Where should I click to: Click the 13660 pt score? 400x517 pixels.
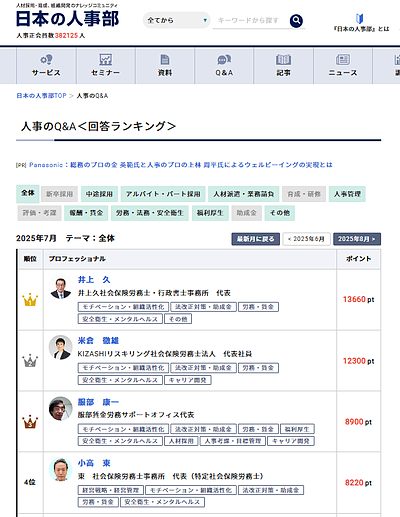coord(358,299)
